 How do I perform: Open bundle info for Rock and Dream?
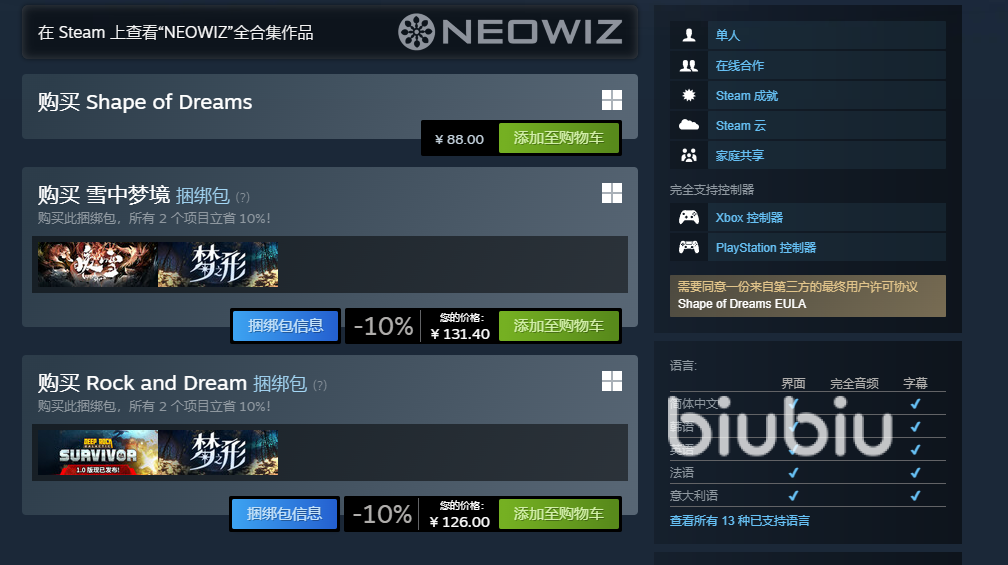click(x=284, y=514)
